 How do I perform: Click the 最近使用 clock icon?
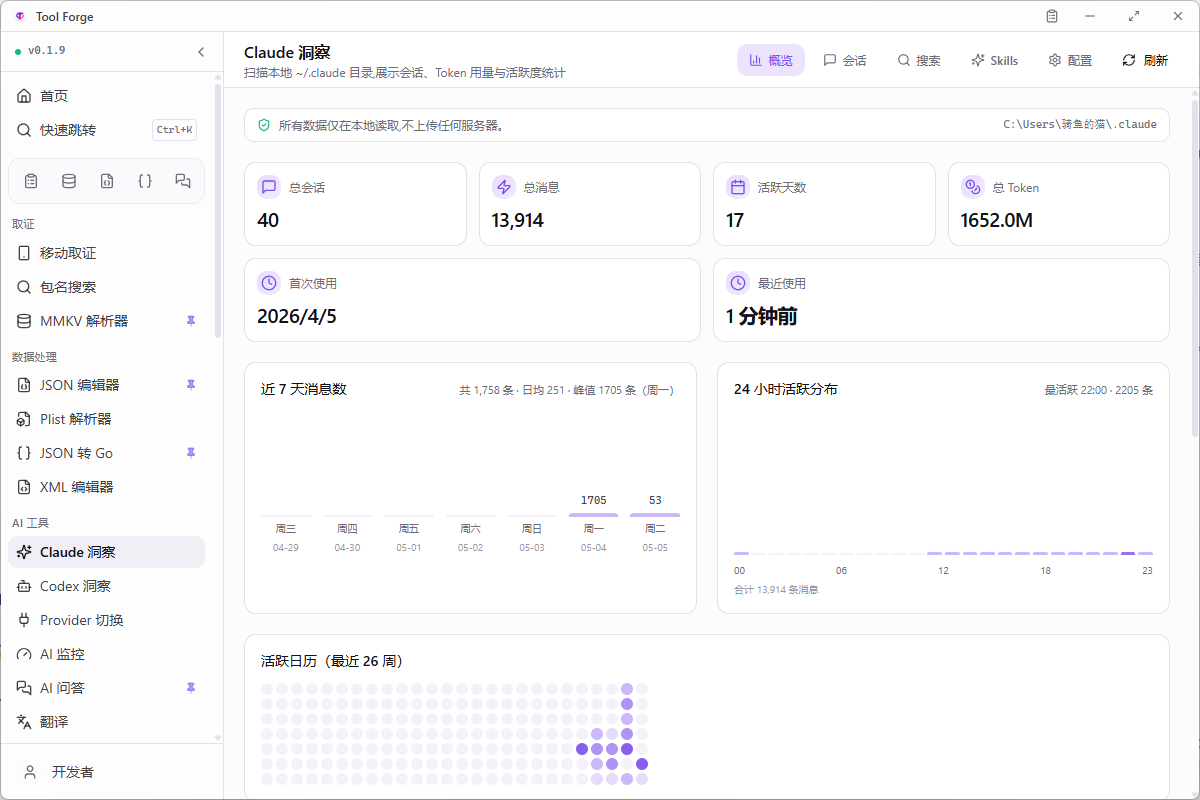point(738,283)
